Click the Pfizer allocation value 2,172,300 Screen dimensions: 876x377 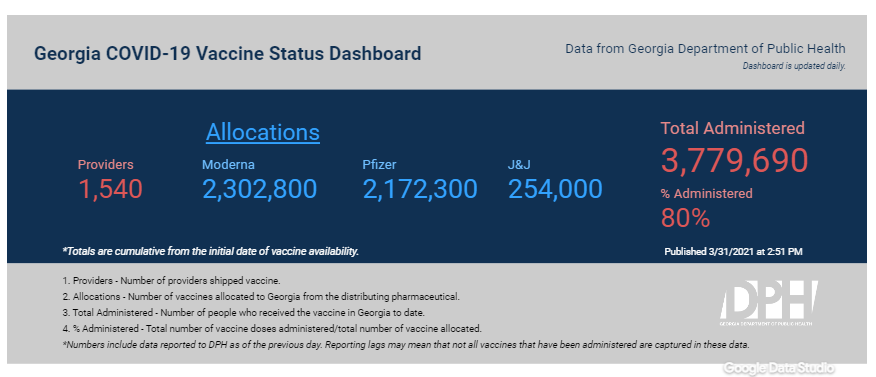pos(420,189)
